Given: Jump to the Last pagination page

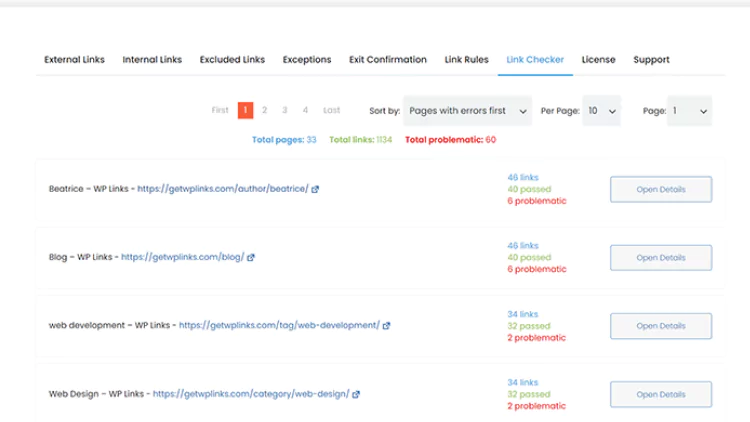Looking at the screenshot, I should (331, 111).
